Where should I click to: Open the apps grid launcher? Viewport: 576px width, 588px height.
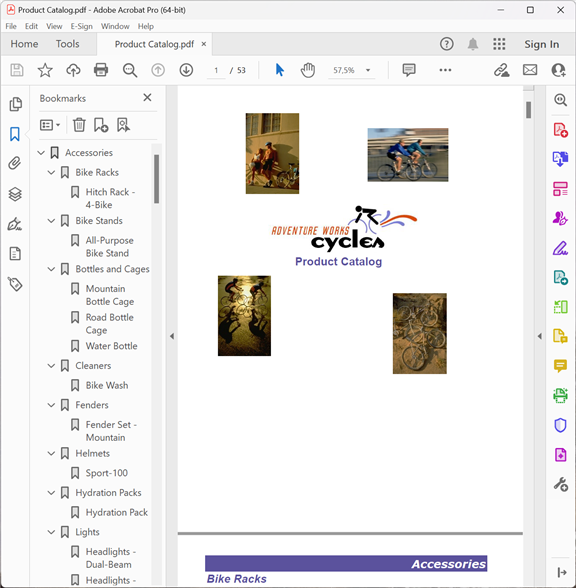coord(499,44)
